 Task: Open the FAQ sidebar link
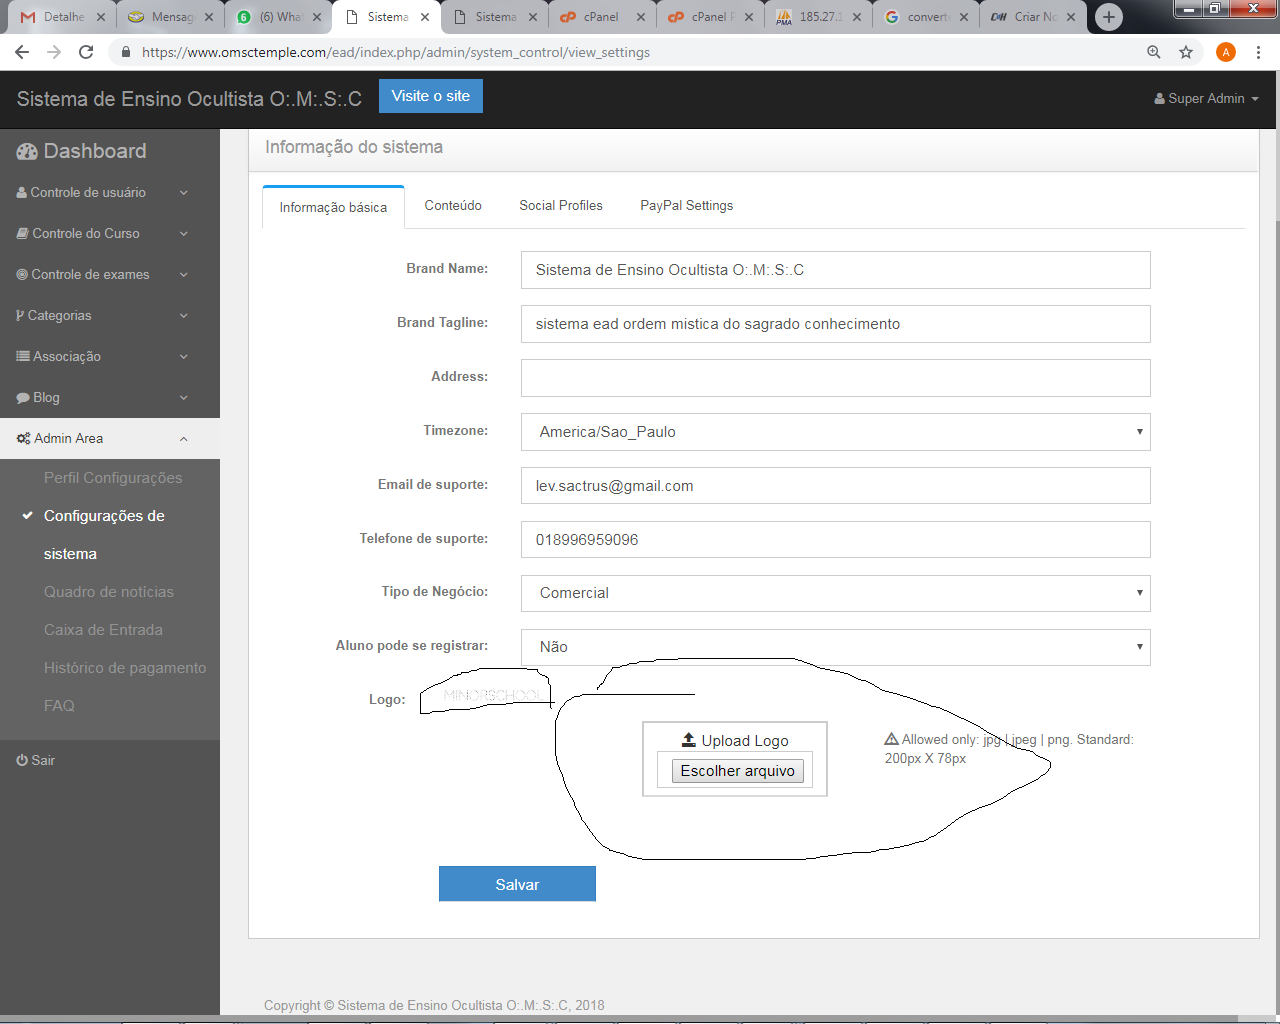pos(59,706)
